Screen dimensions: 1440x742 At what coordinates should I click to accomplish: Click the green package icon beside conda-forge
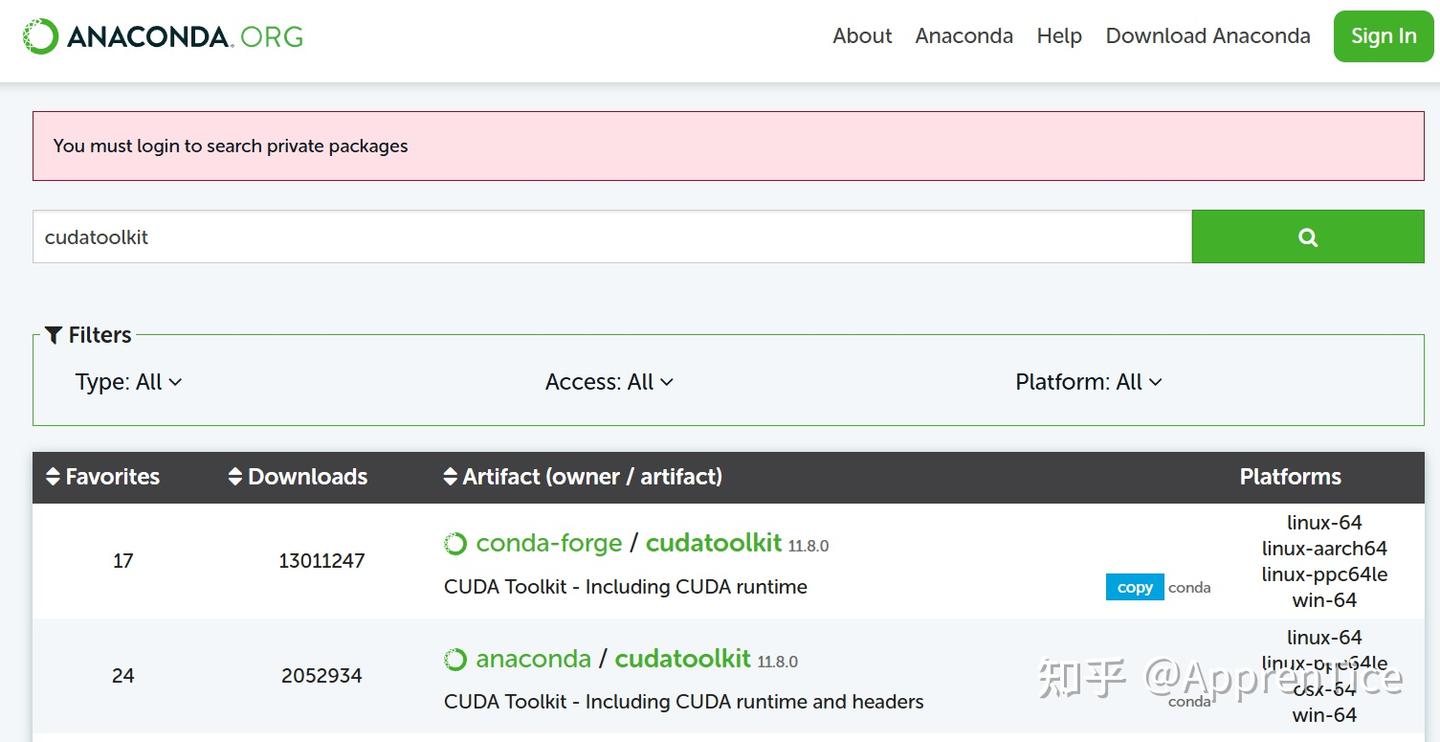[455, 543]
